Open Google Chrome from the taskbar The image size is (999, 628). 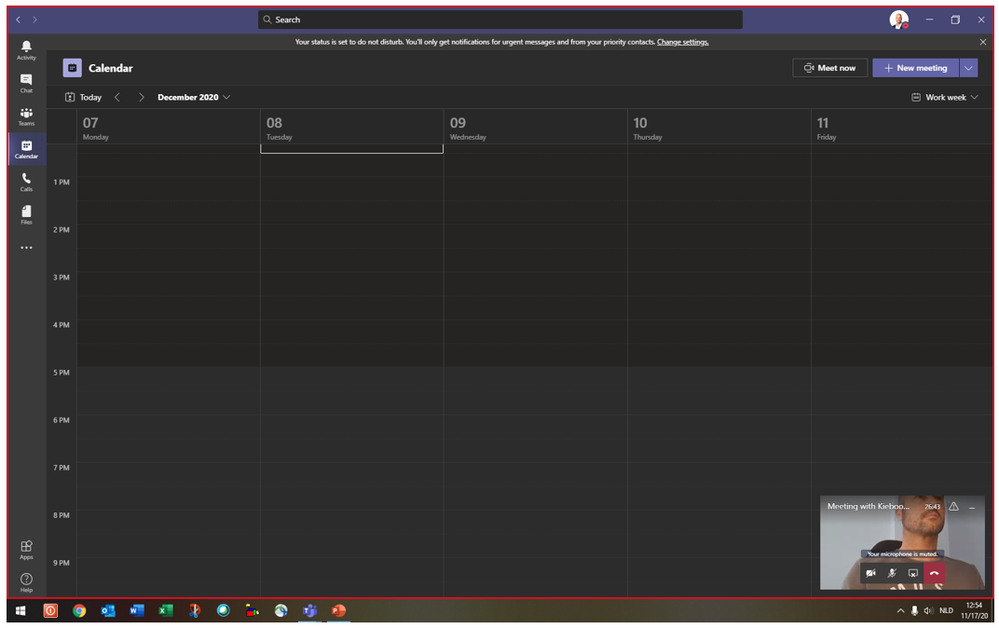79,611
